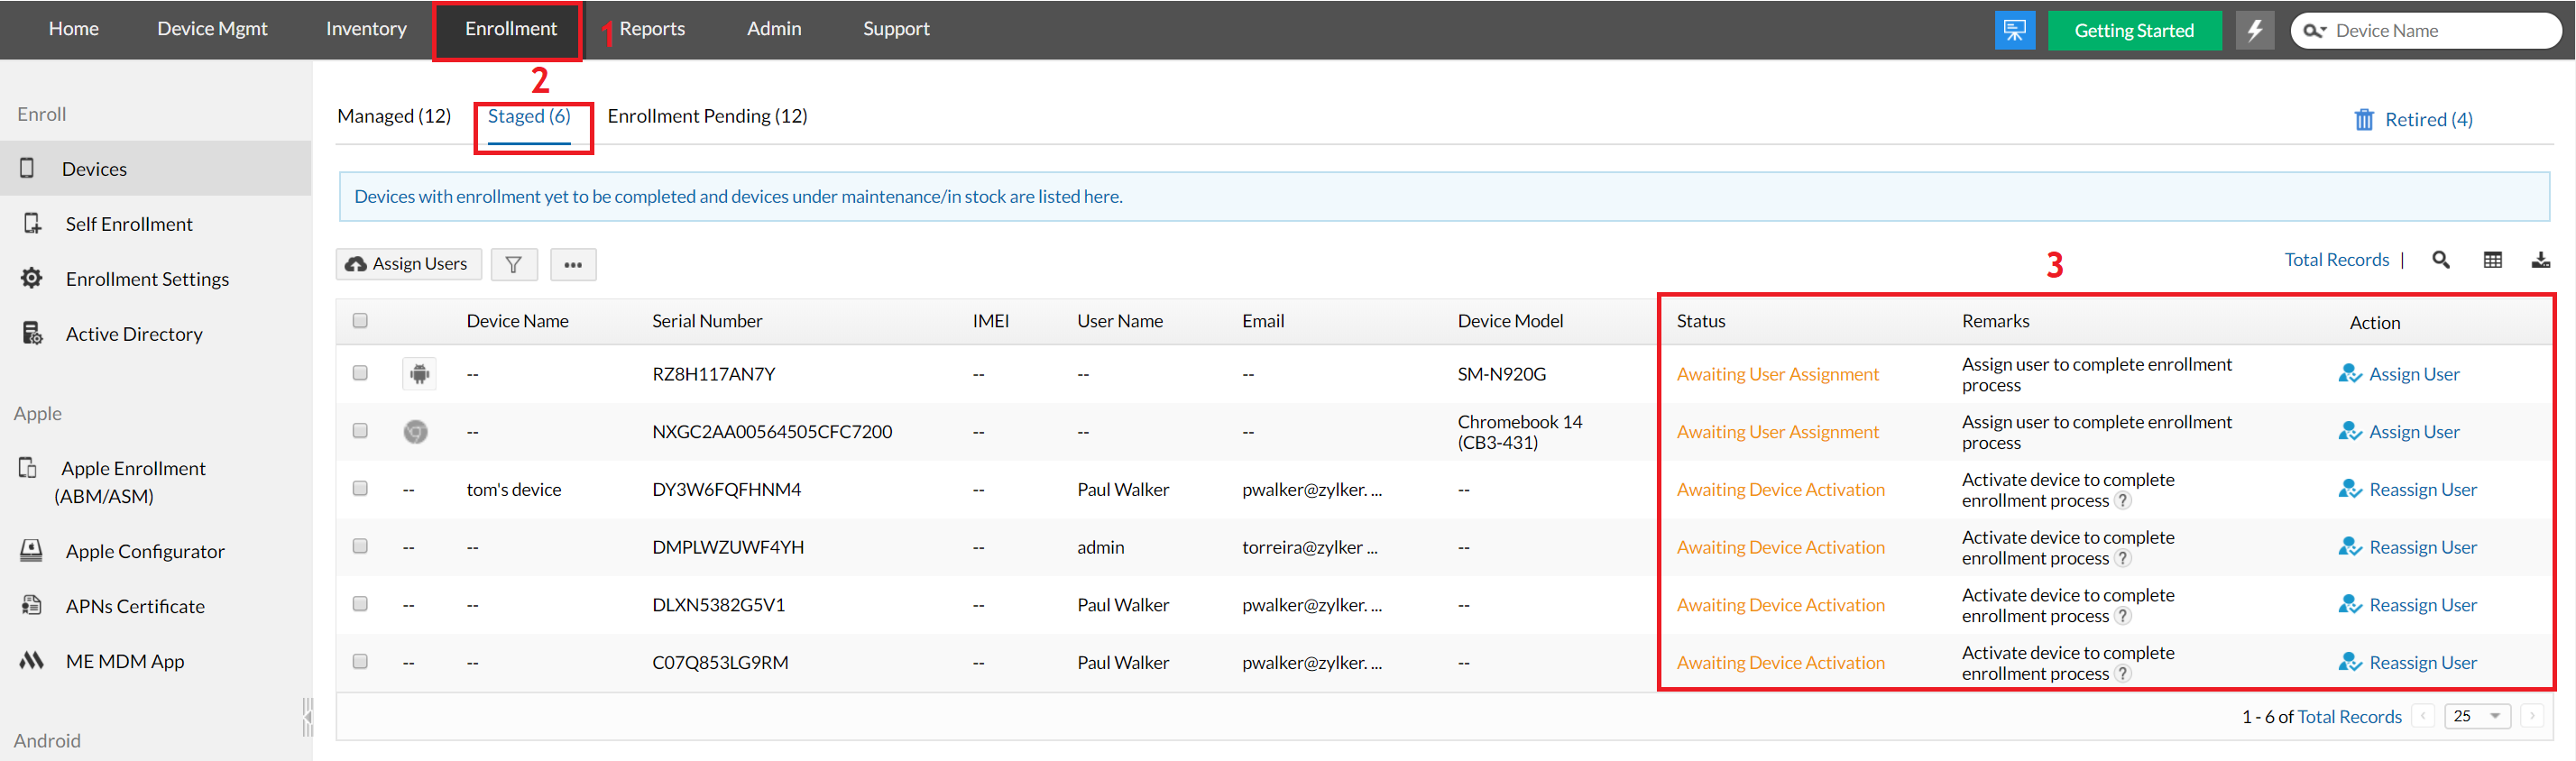Click the Assign Users button

(408, 264)
